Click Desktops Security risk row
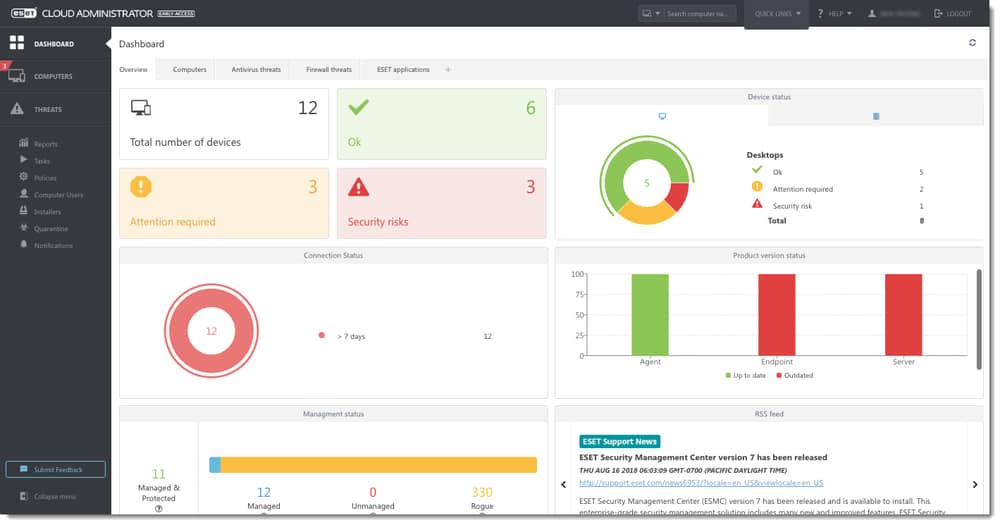The width and height of the screenshot is (1000, 525). [x=837, y=205]
